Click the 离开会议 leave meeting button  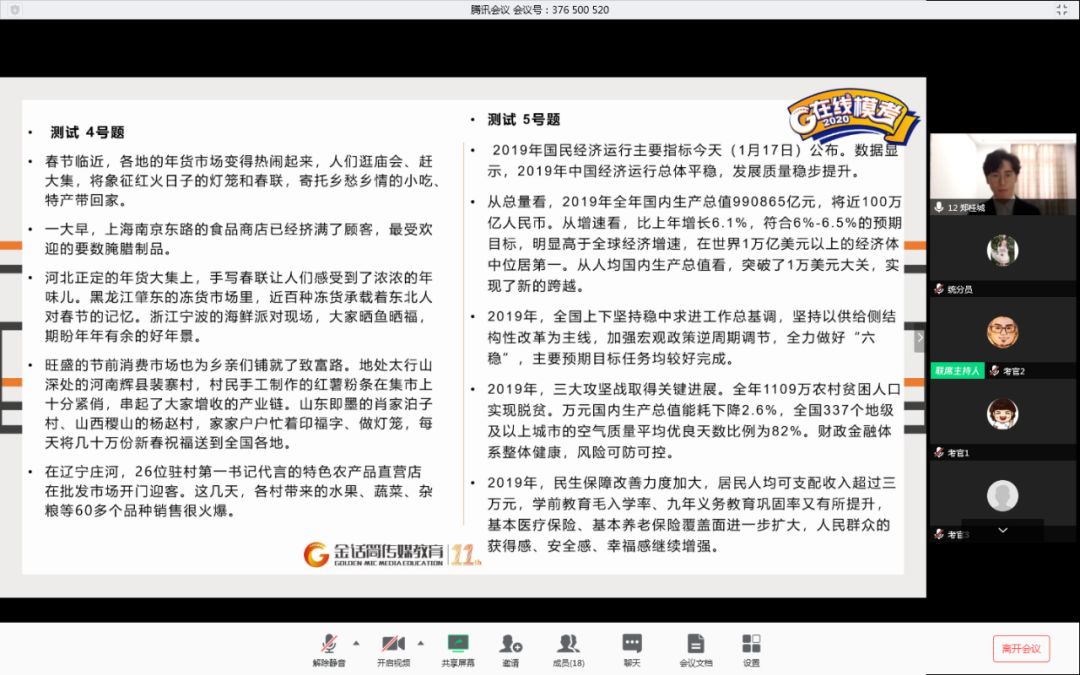click(x=1021, y=649)
